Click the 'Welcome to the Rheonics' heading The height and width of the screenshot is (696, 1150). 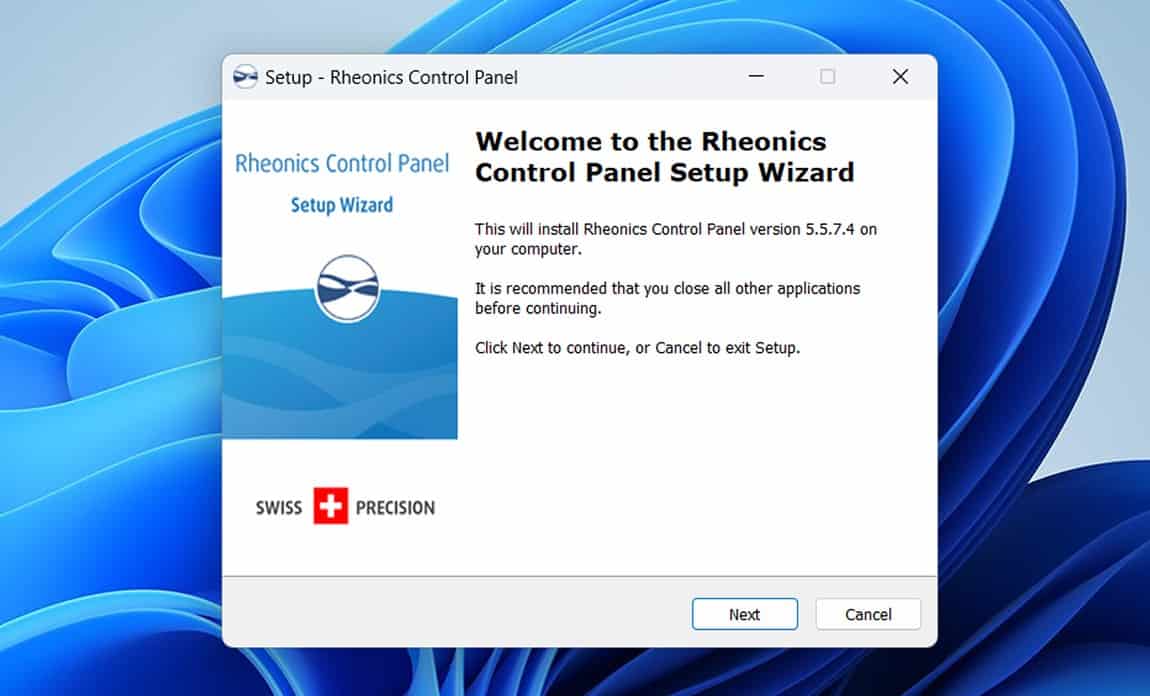coord(650,141)
